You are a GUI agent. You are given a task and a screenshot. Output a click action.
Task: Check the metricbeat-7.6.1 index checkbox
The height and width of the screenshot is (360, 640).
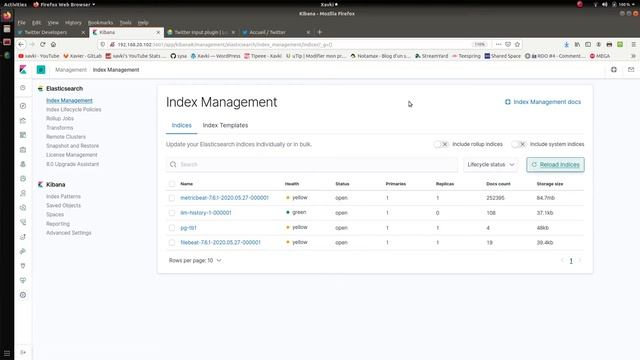(x=172, y=198)
